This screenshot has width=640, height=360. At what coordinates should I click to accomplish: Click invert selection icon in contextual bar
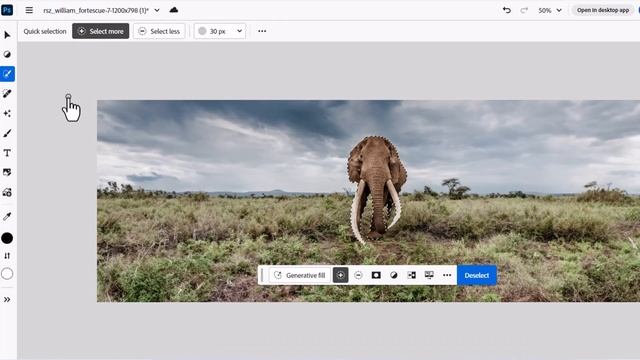(411, 275)
